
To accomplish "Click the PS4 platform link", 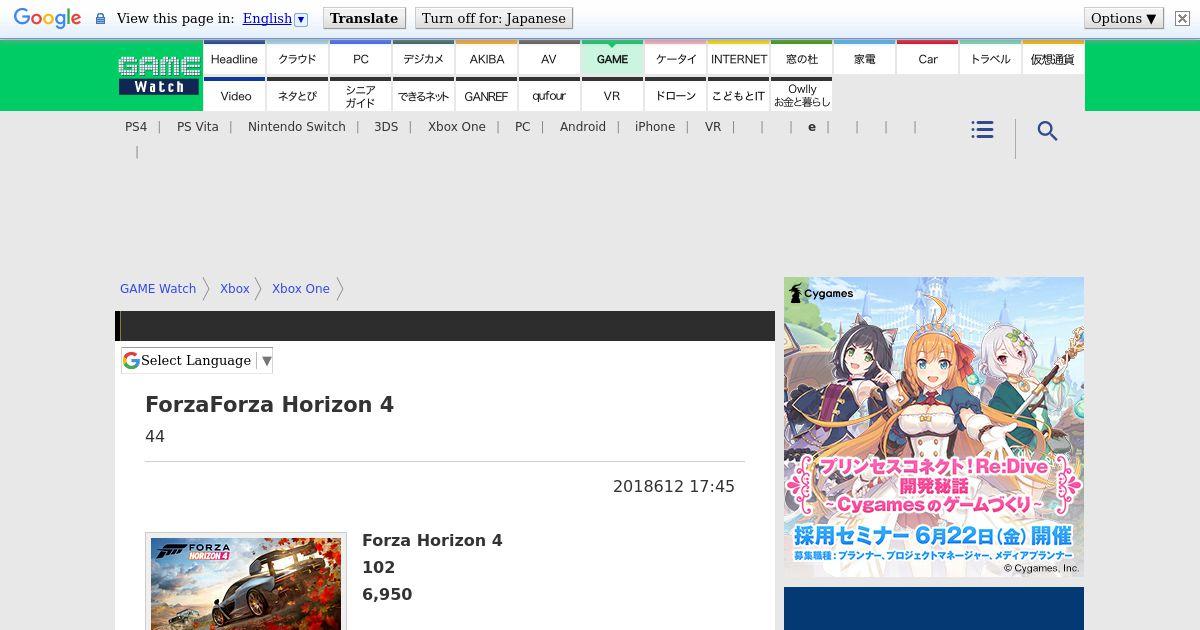I will point(136,127).
